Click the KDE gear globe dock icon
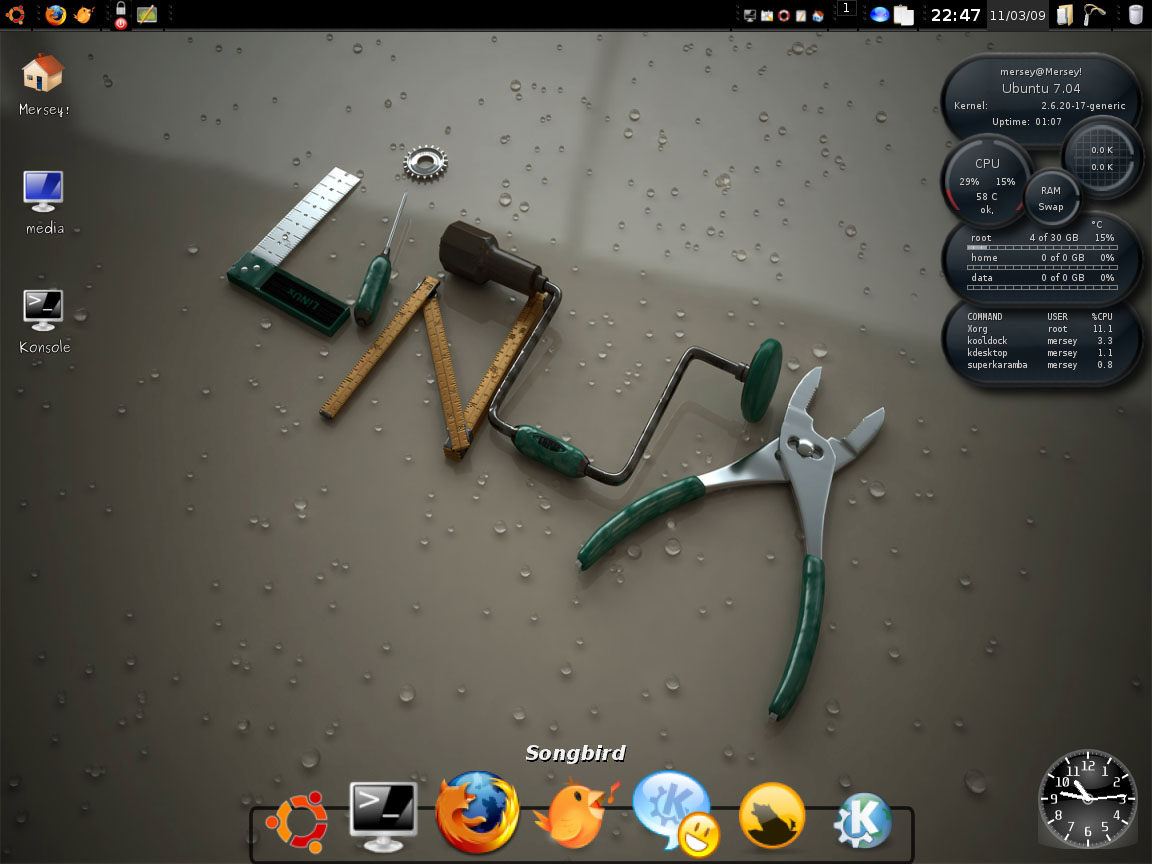The image size is (1152, 864). (x=862, y=821)
